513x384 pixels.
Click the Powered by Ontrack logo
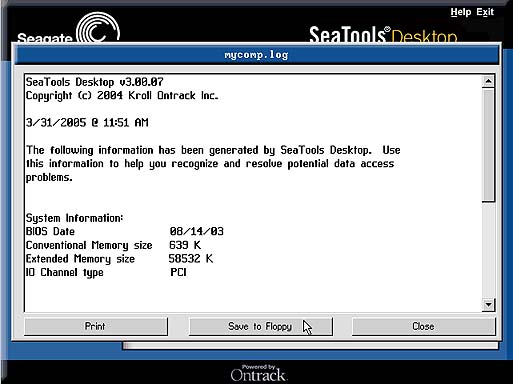tap(258, 373)
